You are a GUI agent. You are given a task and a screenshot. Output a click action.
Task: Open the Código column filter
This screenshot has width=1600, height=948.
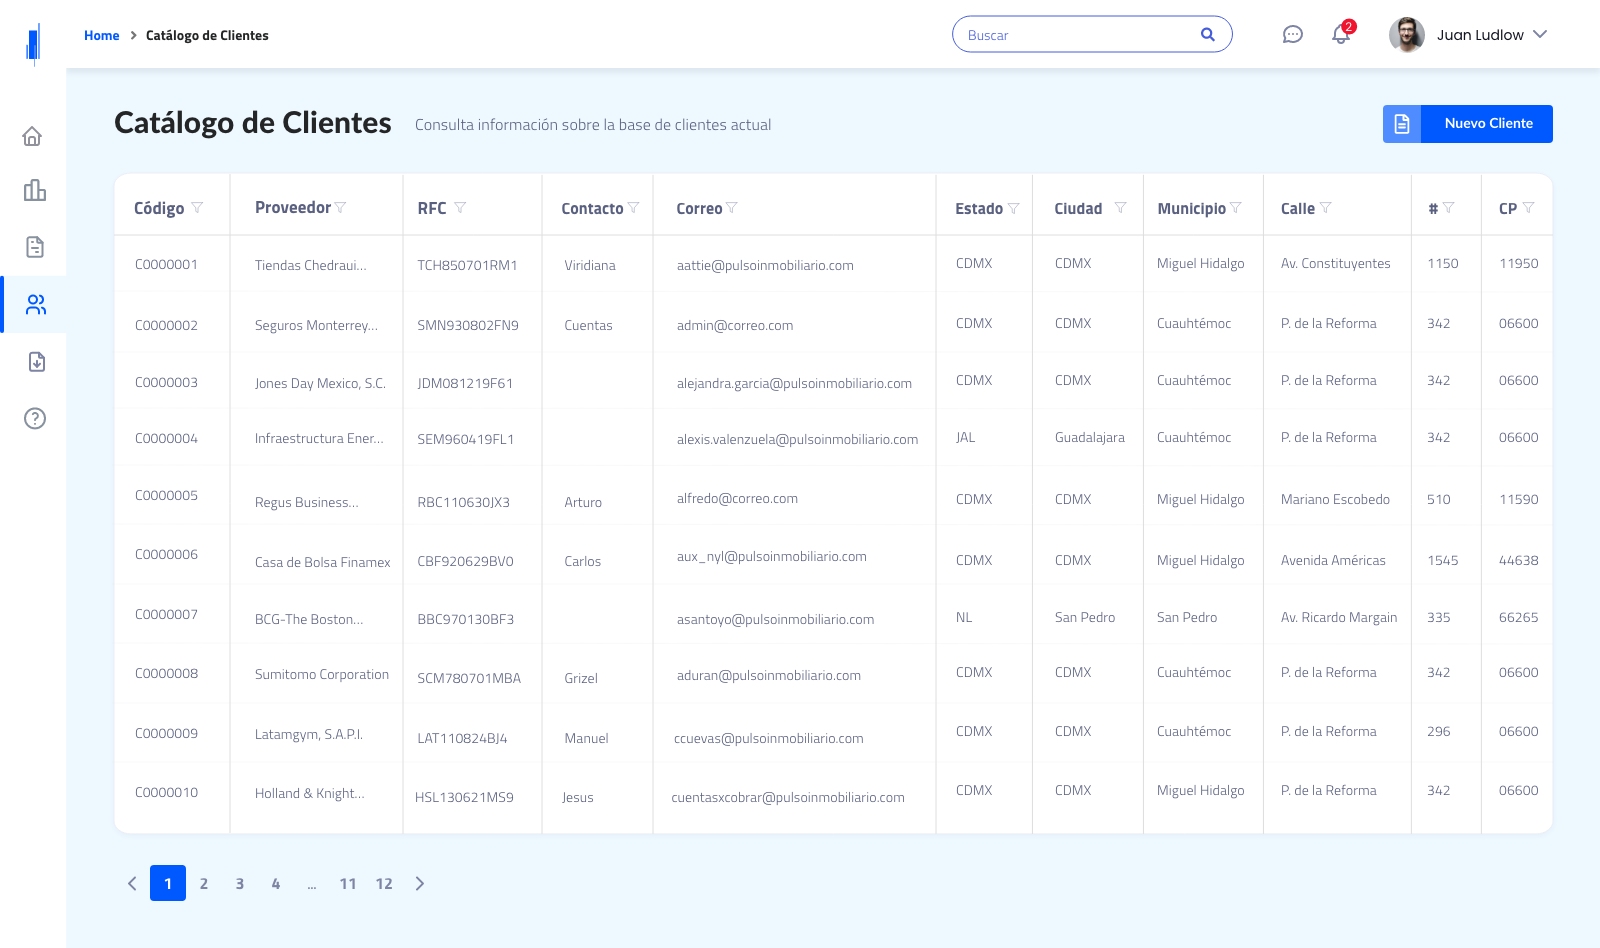[197, 208]
